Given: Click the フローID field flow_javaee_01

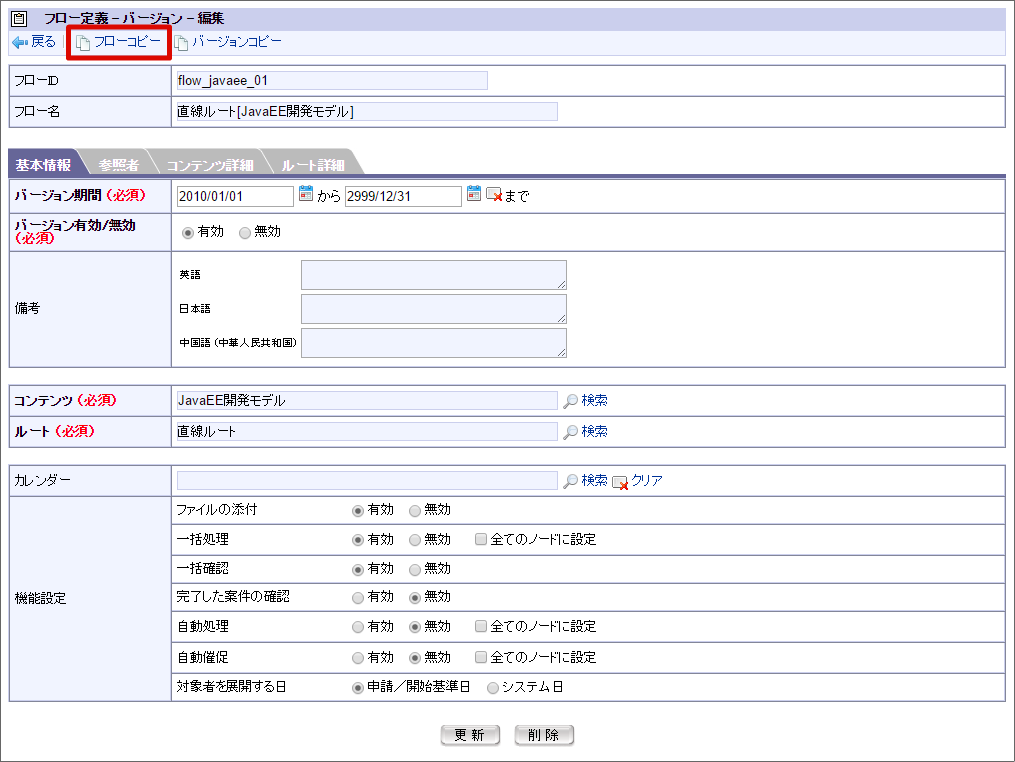Looking at the screenshot, I should click(332, 81).
